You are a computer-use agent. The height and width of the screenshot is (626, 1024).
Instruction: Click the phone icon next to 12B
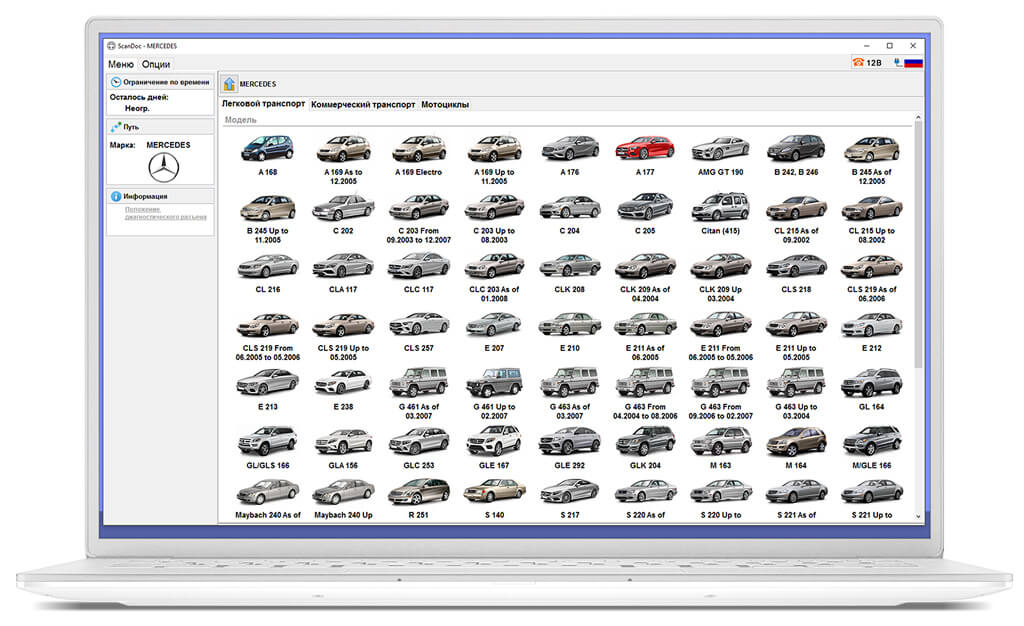[858, 62]
